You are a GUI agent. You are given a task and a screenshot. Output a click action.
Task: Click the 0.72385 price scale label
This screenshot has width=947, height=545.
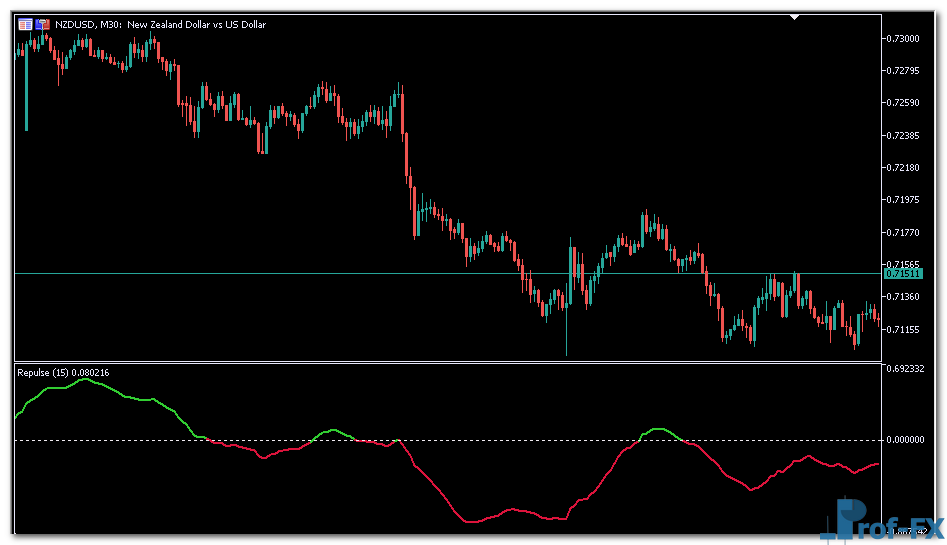904,135
